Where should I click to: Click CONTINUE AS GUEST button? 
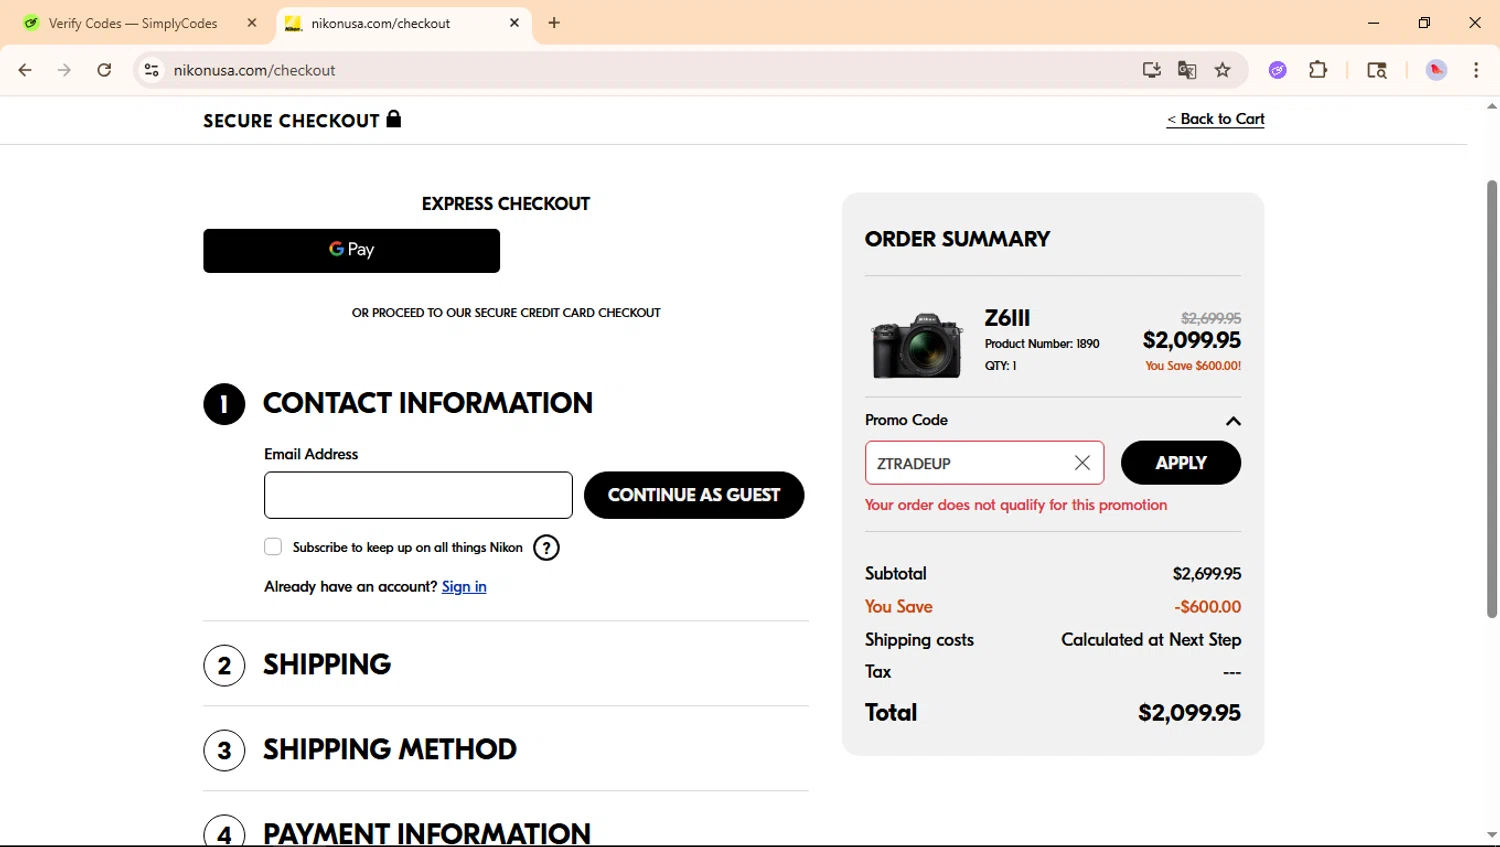tap(694, 495)
